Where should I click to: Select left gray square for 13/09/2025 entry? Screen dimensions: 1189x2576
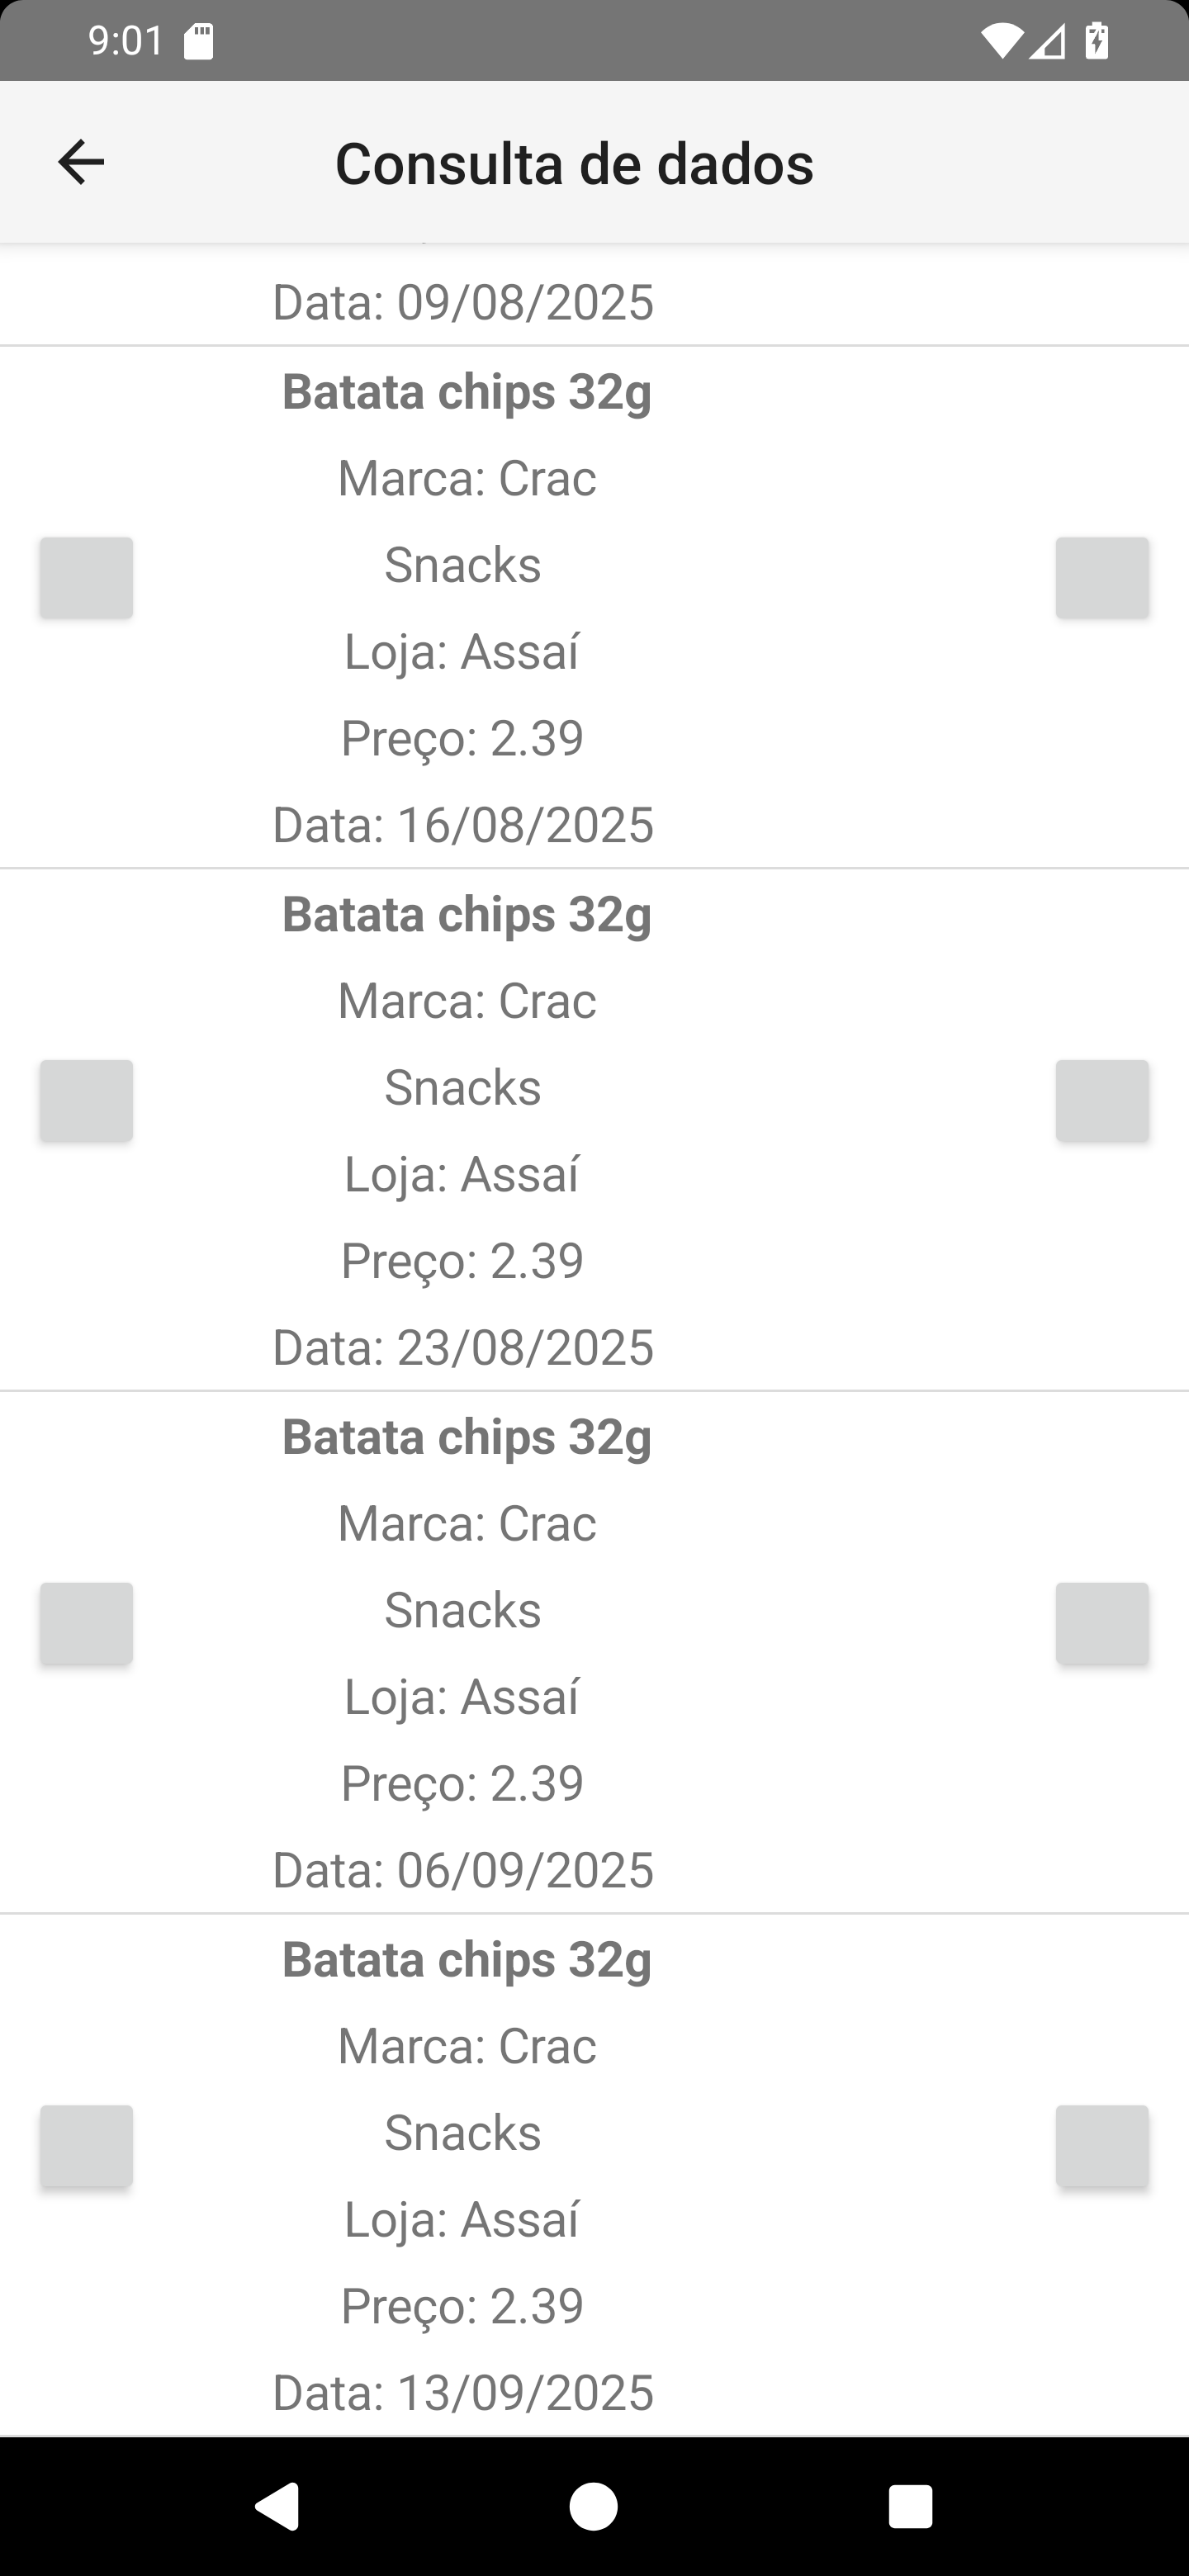pyautogui.click(x=86, y=2146)
